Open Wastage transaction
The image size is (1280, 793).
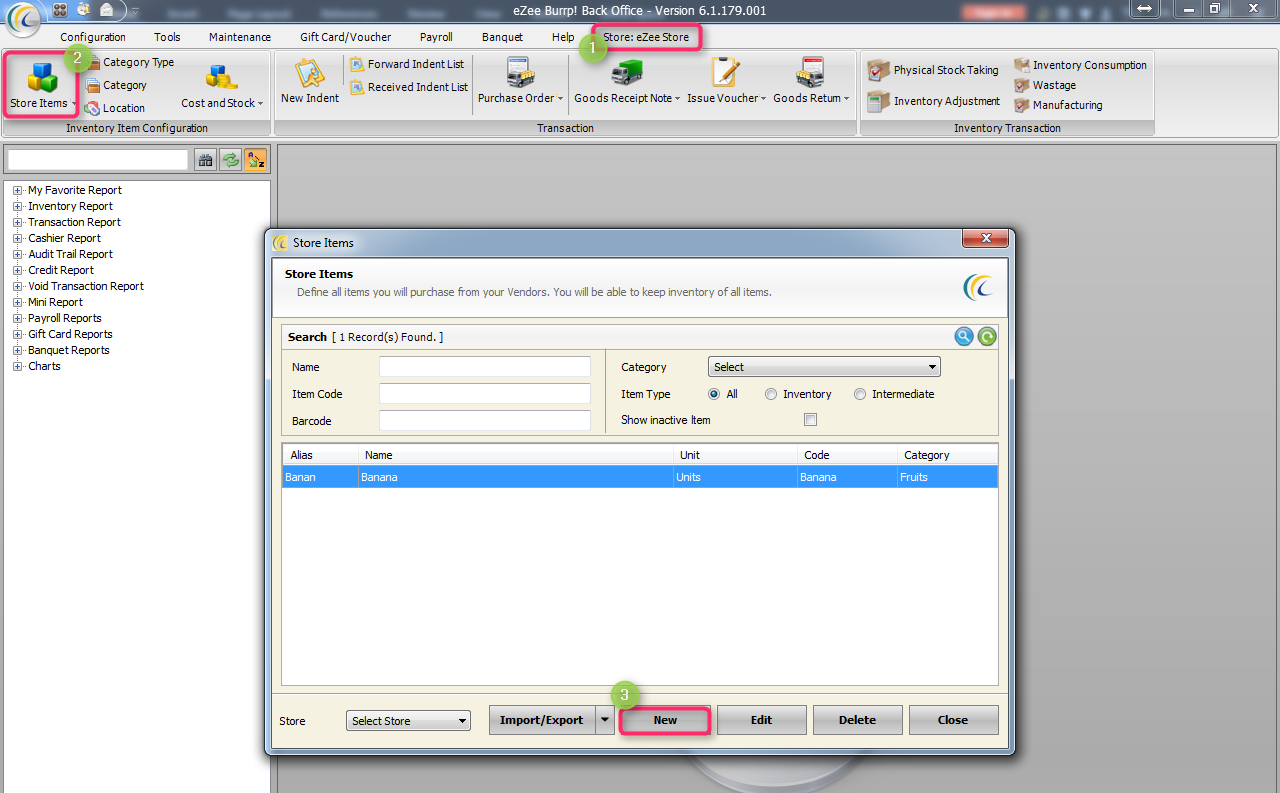(1045, 85)
